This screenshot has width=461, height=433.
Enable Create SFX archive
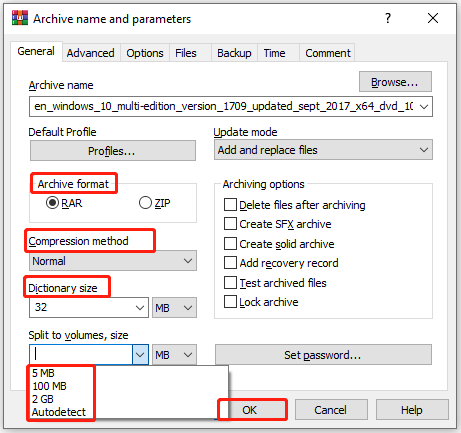[x=230, y=224]
